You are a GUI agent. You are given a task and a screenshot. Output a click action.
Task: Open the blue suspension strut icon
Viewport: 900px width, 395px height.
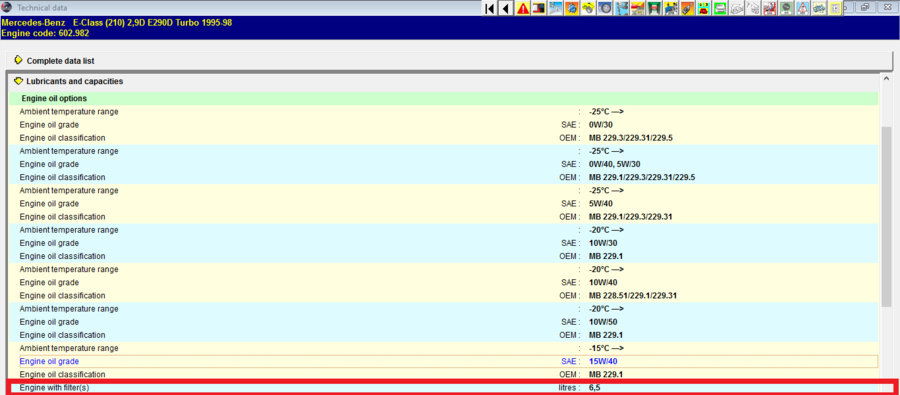621,8
